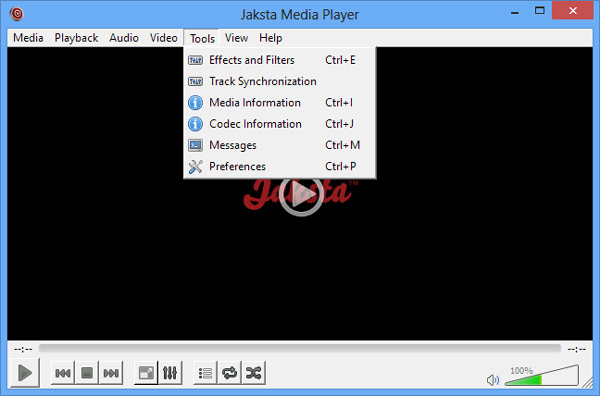Viewport: 600px width, 396px height.
Task: Open Preferences from Tools menu
Action: pyautogui.click(x=280, y=166)
